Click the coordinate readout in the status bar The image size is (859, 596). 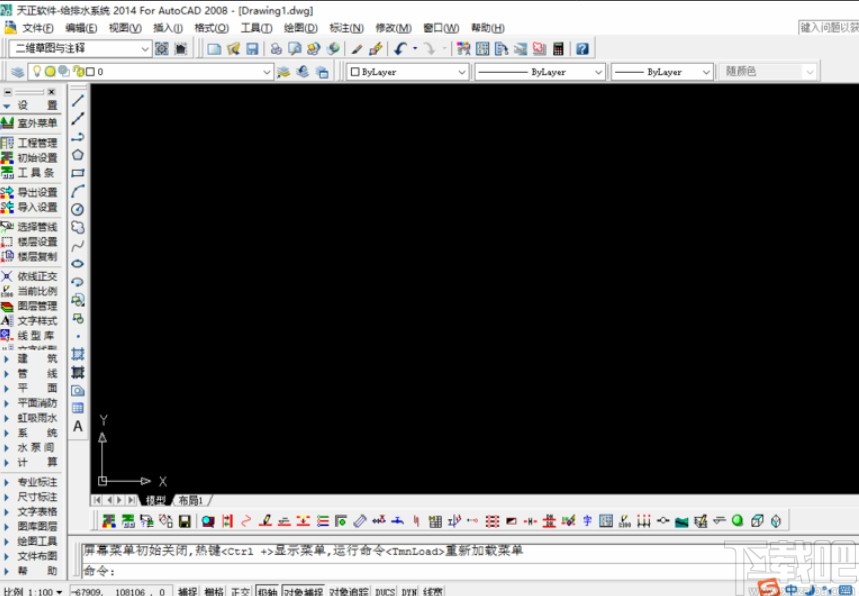tap(120, 592)
